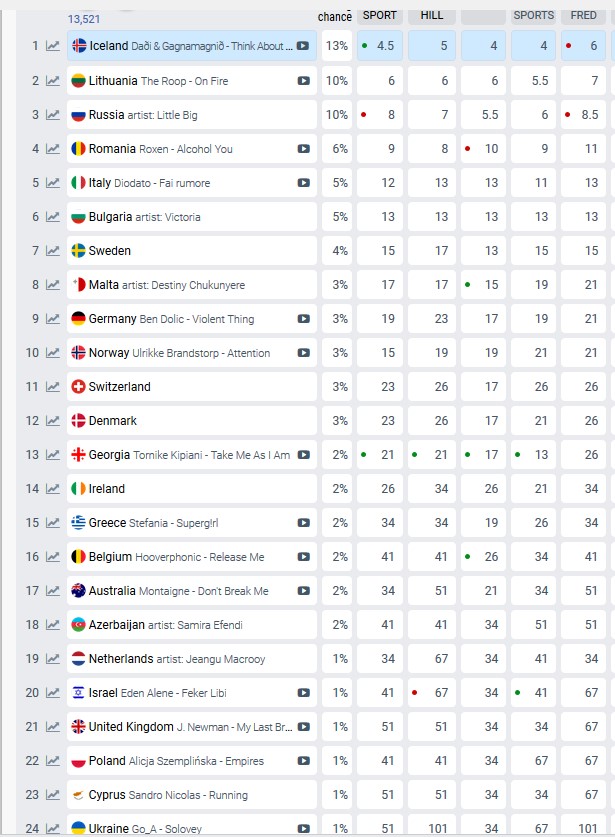This screenshot has width=615, height=837.
Task: Select the HILL bookmaker column header
Action: pyautogui.click(x=432, y=15)
